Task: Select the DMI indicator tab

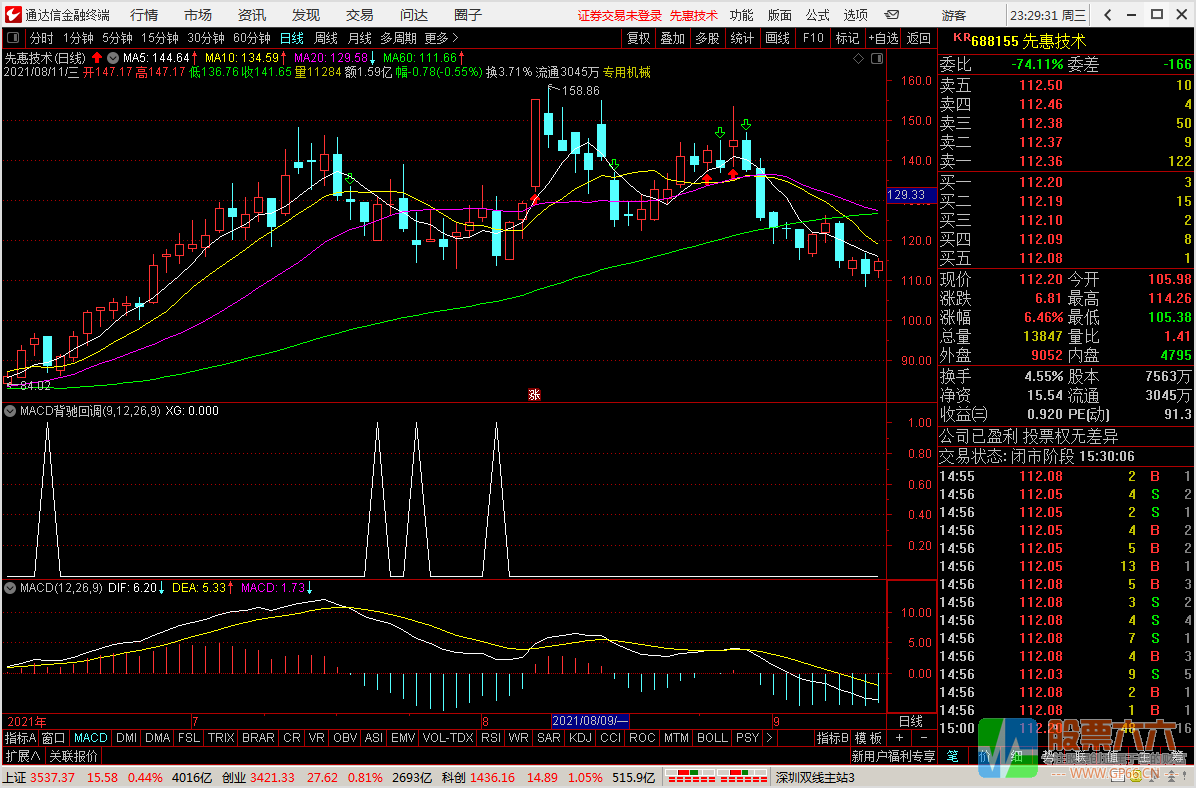Action: coord(127,738)
